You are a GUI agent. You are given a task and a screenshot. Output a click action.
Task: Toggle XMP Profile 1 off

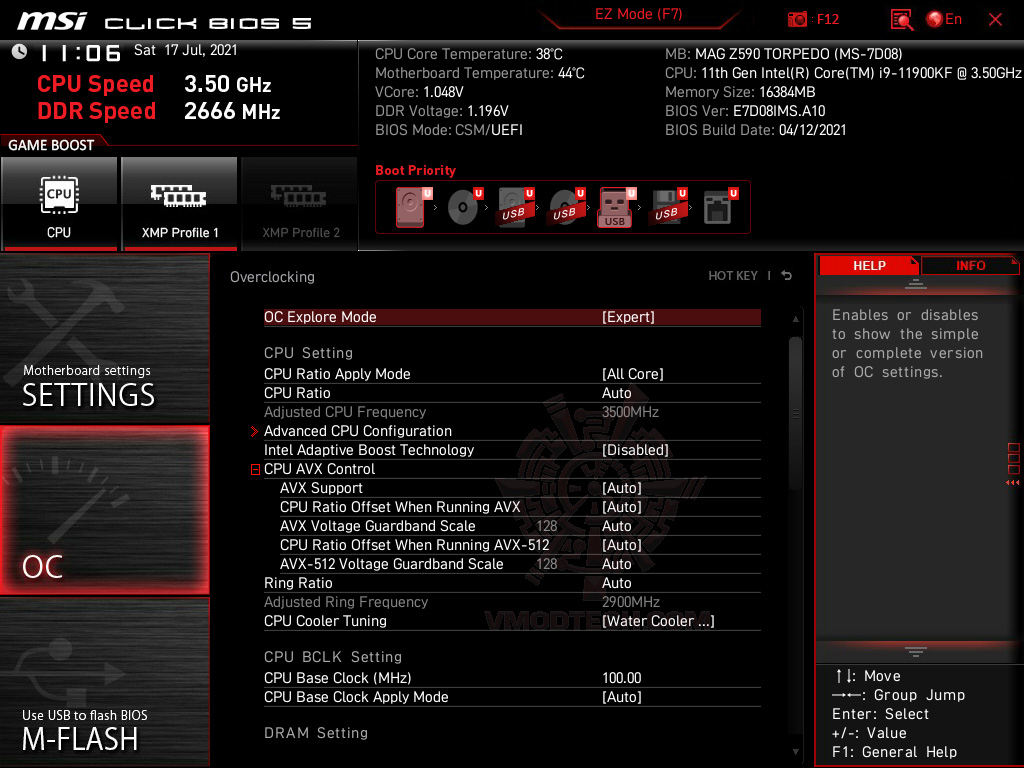pyautogui.click(x=179, y=204)
